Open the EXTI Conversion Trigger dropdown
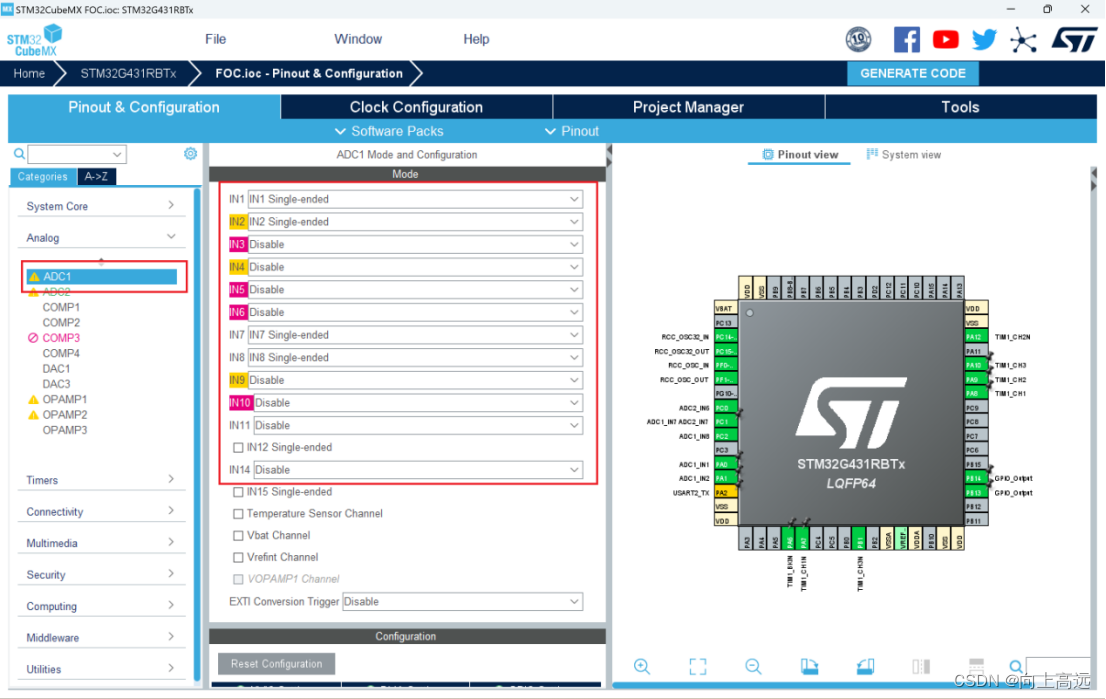This screenshot has width=1106, height=699. [x=463, y=601]
